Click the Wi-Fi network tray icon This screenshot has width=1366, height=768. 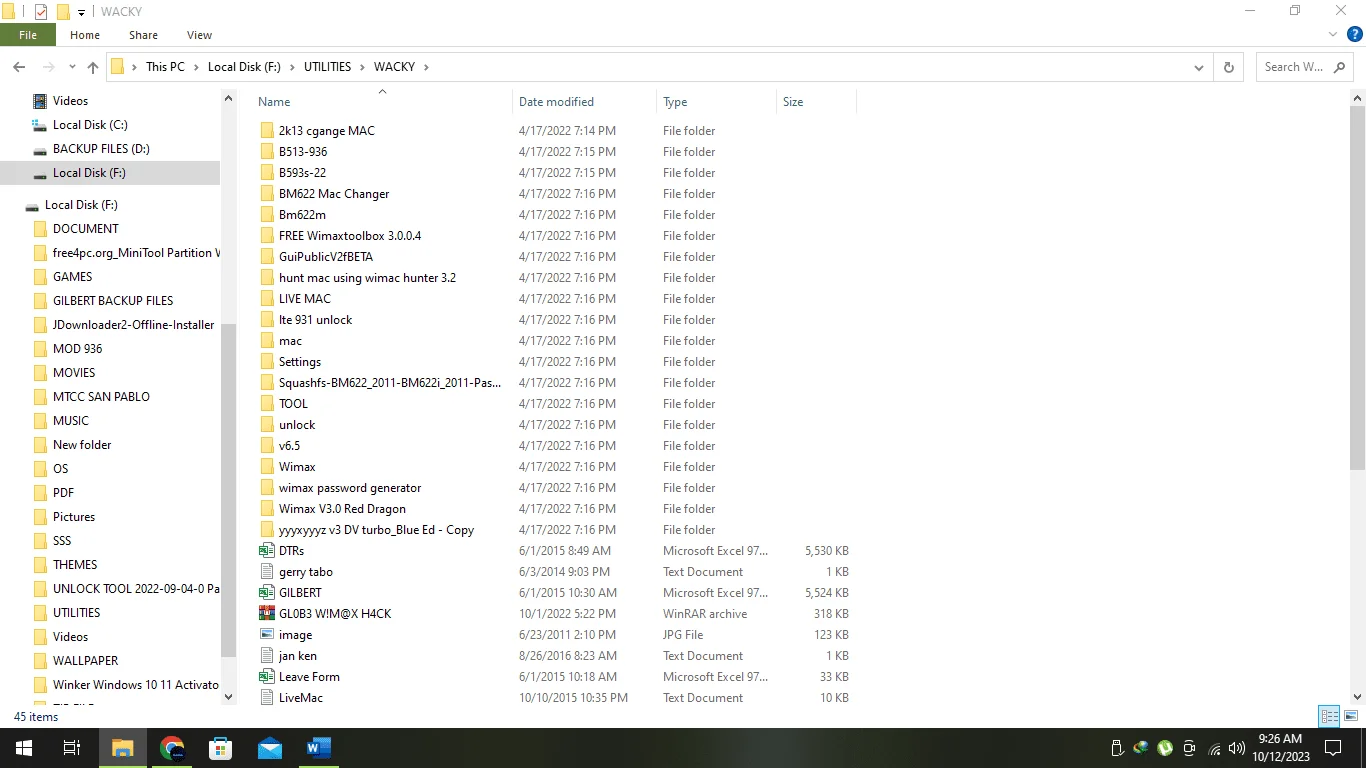tap(1214, 748)
